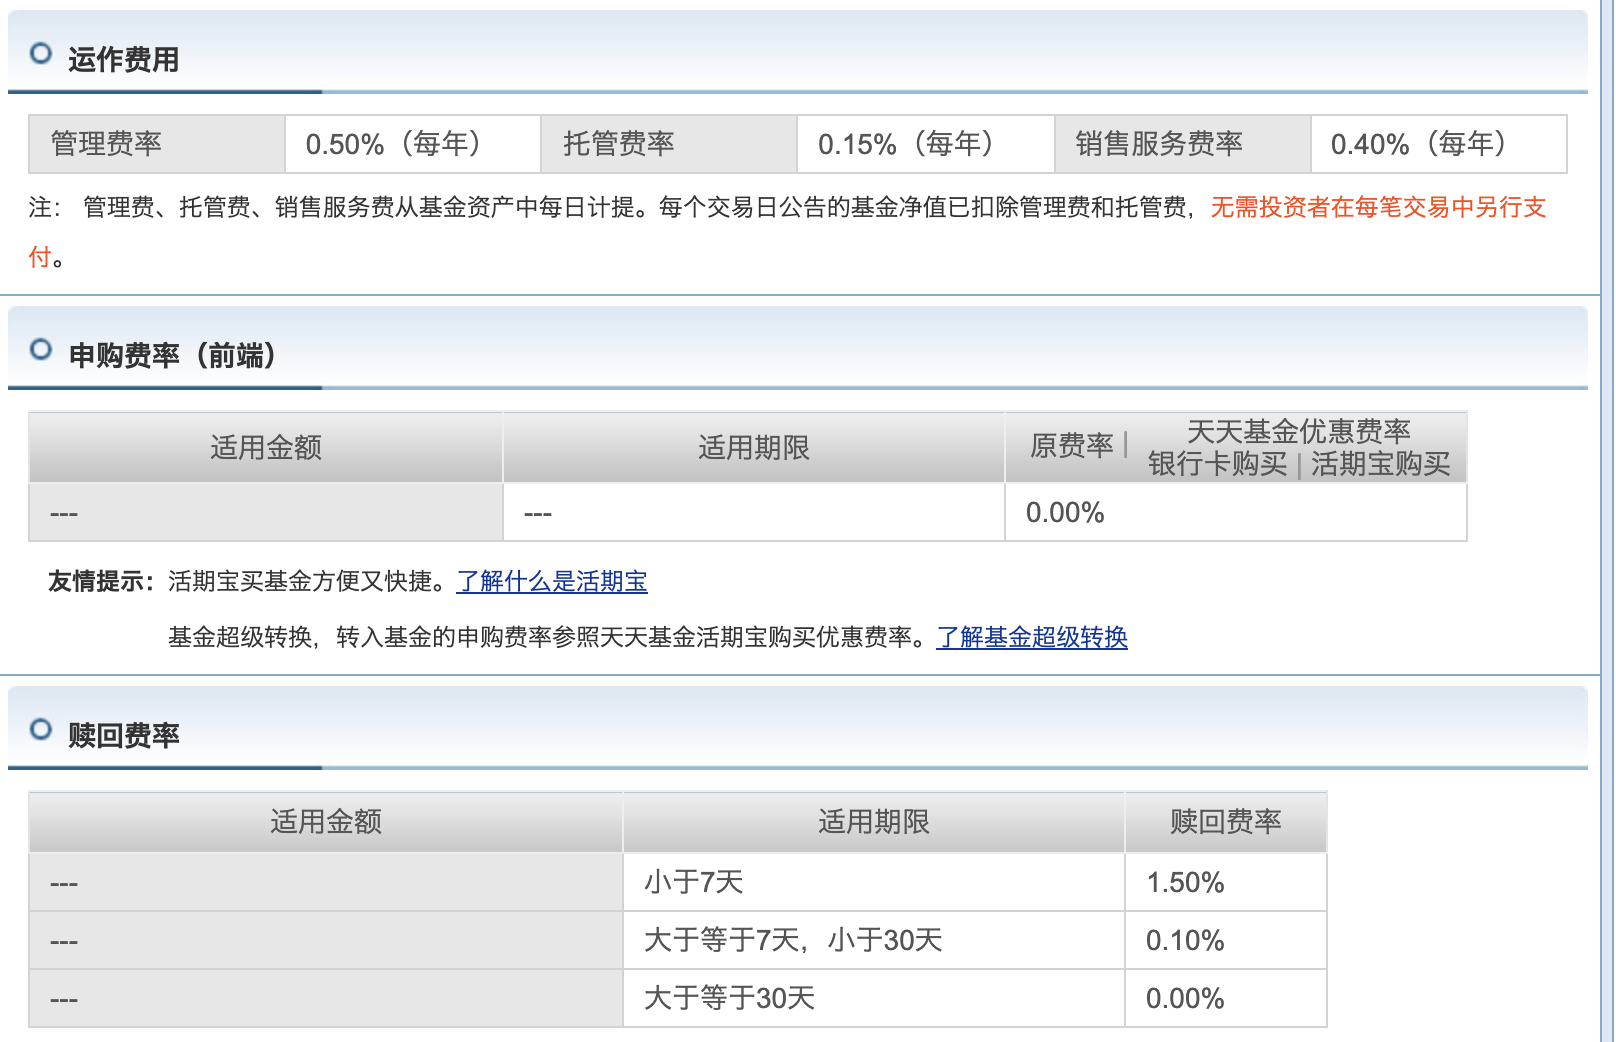Click 活期宝购买 in the discount rate header
The image size is (1616, 1042).
tap(1380, 464)
